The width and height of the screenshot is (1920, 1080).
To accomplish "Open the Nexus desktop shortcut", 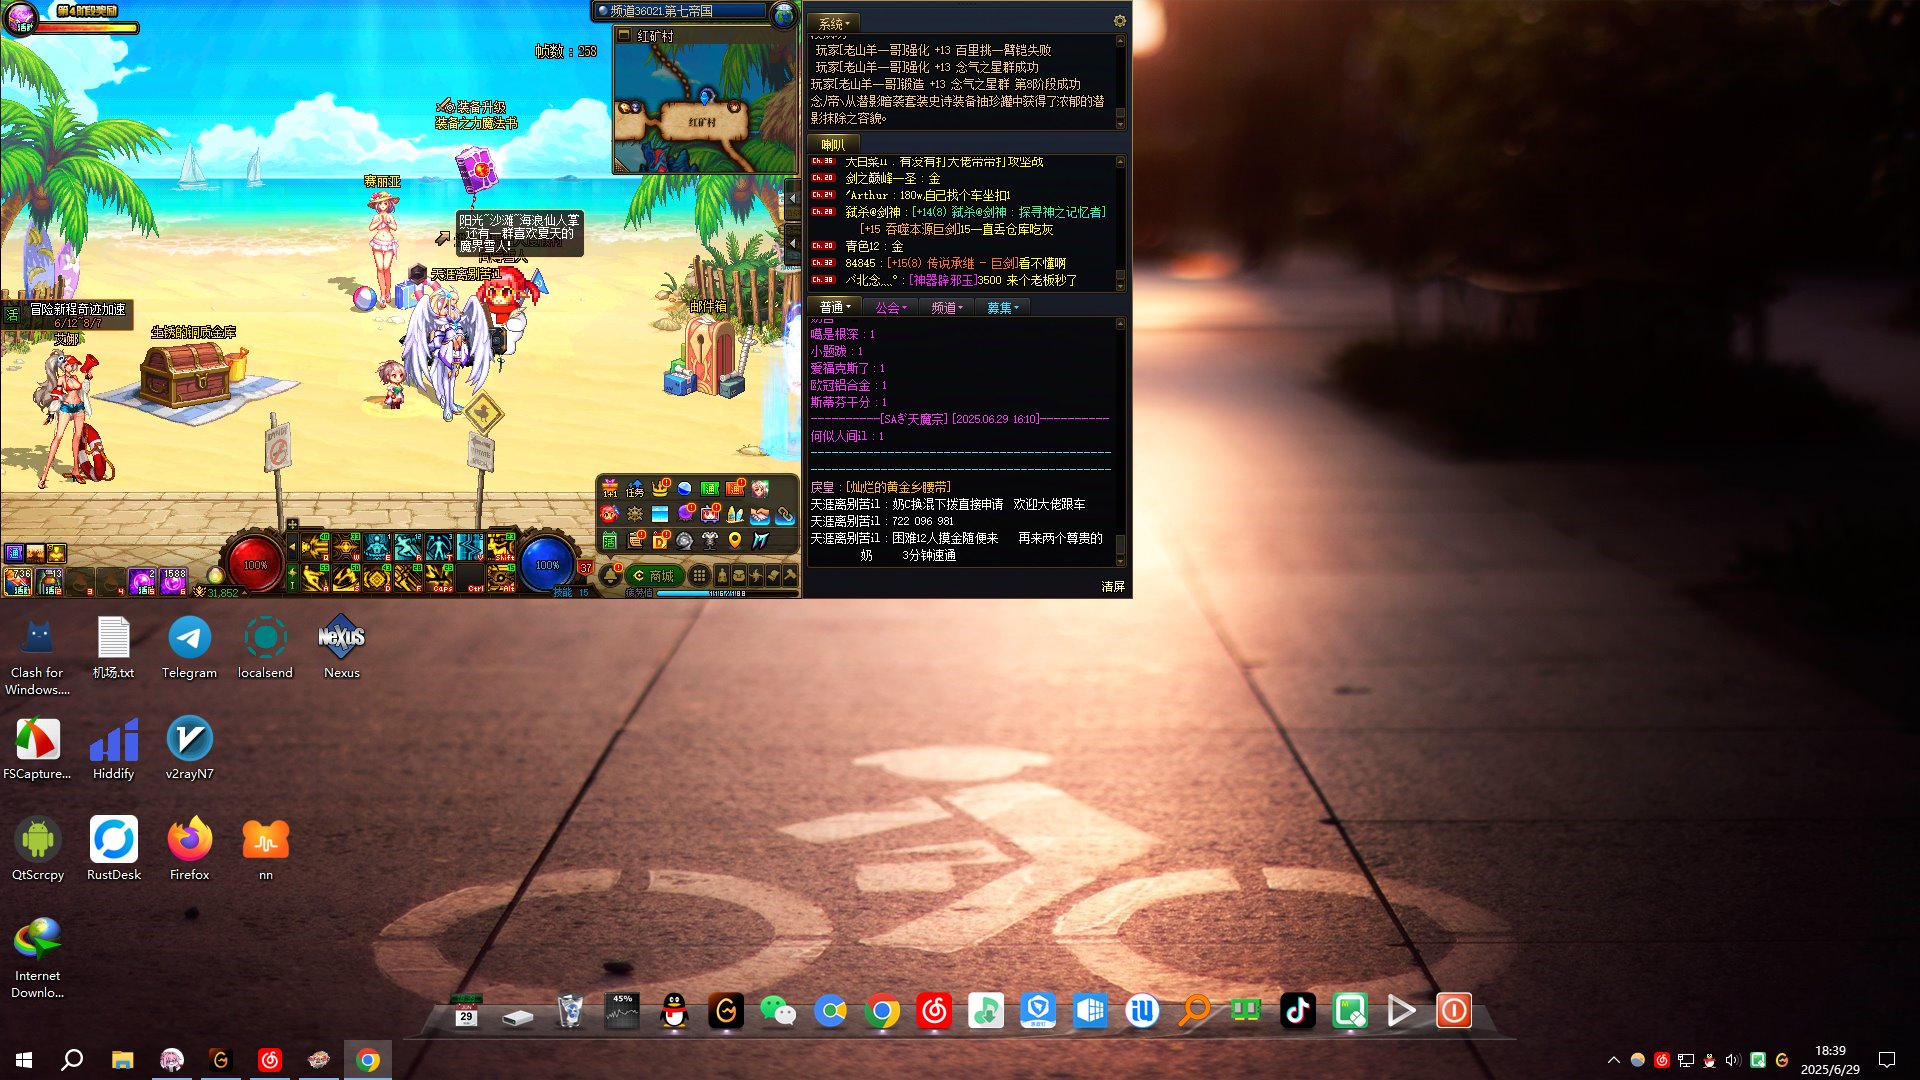I will [341, 648].
